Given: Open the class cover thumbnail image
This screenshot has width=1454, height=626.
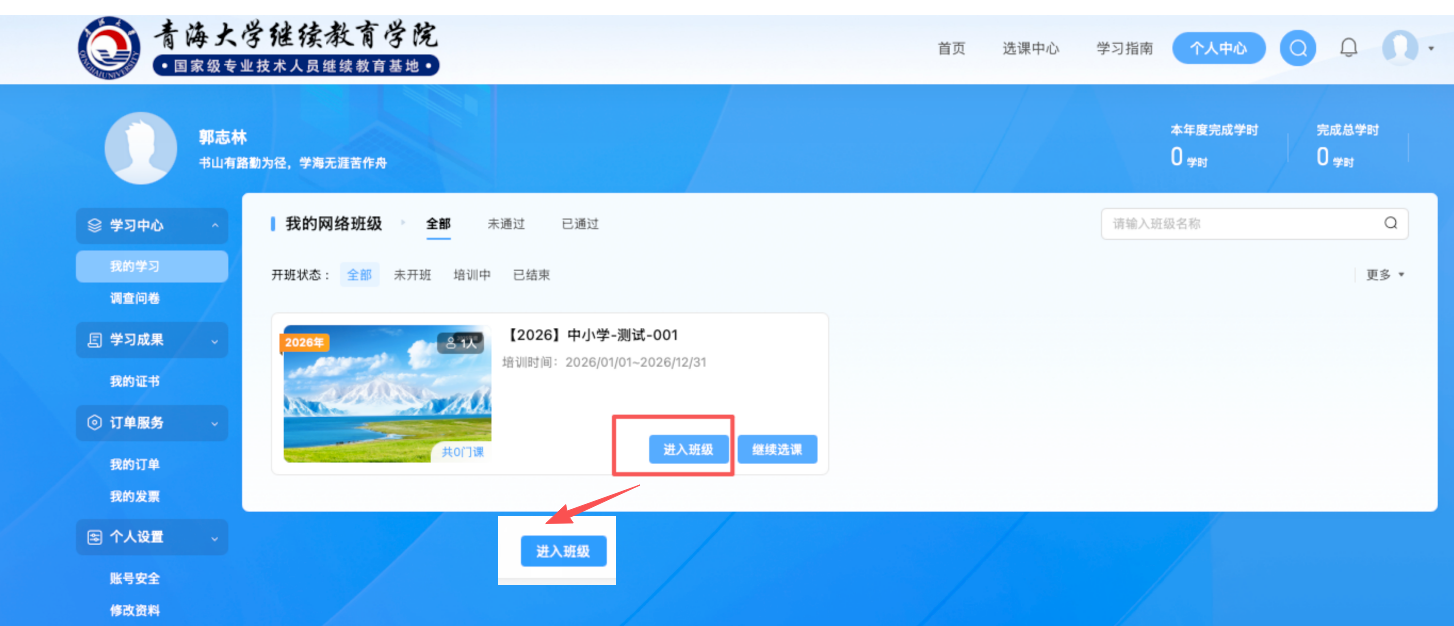Looking at the screenshot, I should click(x=387, y=393).
